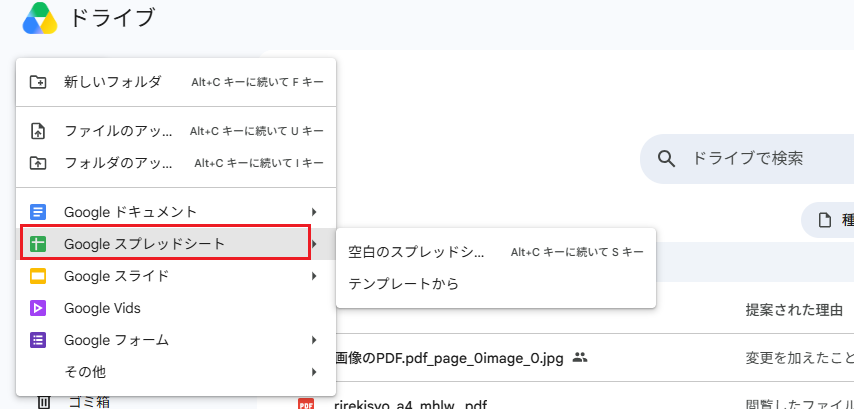Click the purple Google Forms icon
Image resolution: width=854 pixels, height=409 pixels.
(x=38, y=340)
